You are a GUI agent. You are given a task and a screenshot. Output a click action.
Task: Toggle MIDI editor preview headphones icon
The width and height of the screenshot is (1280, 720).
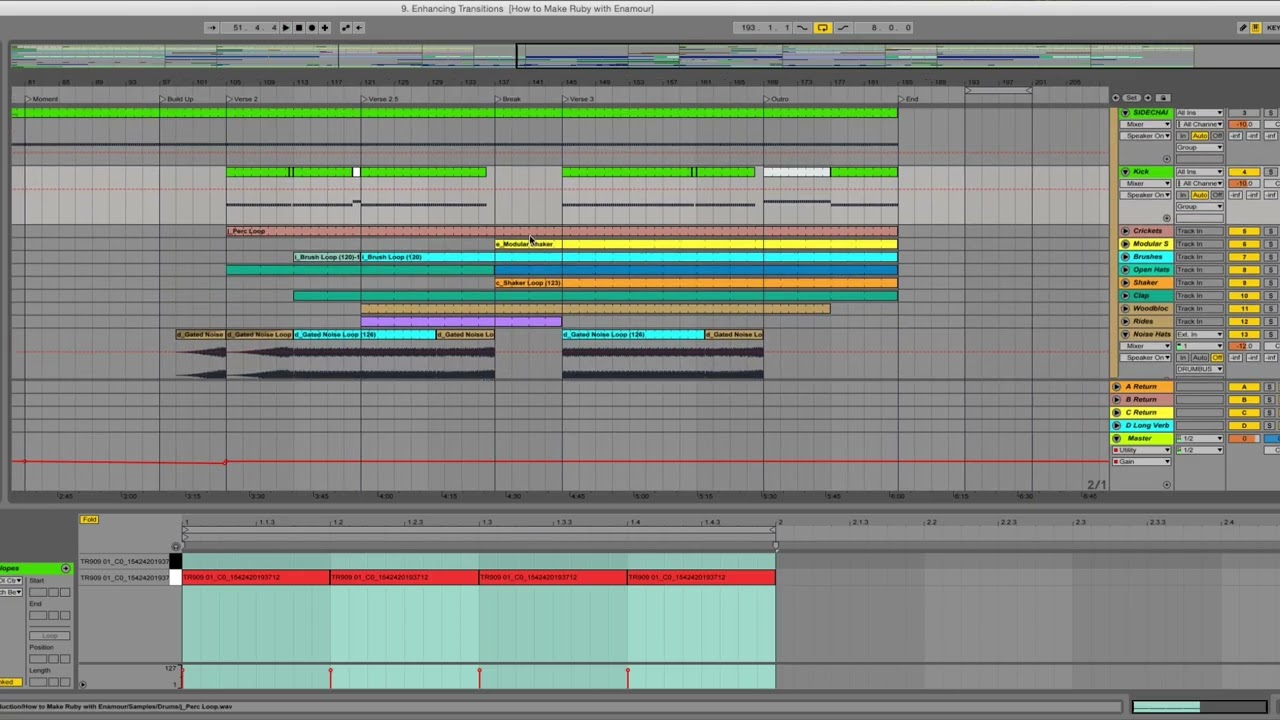(177, 546)
